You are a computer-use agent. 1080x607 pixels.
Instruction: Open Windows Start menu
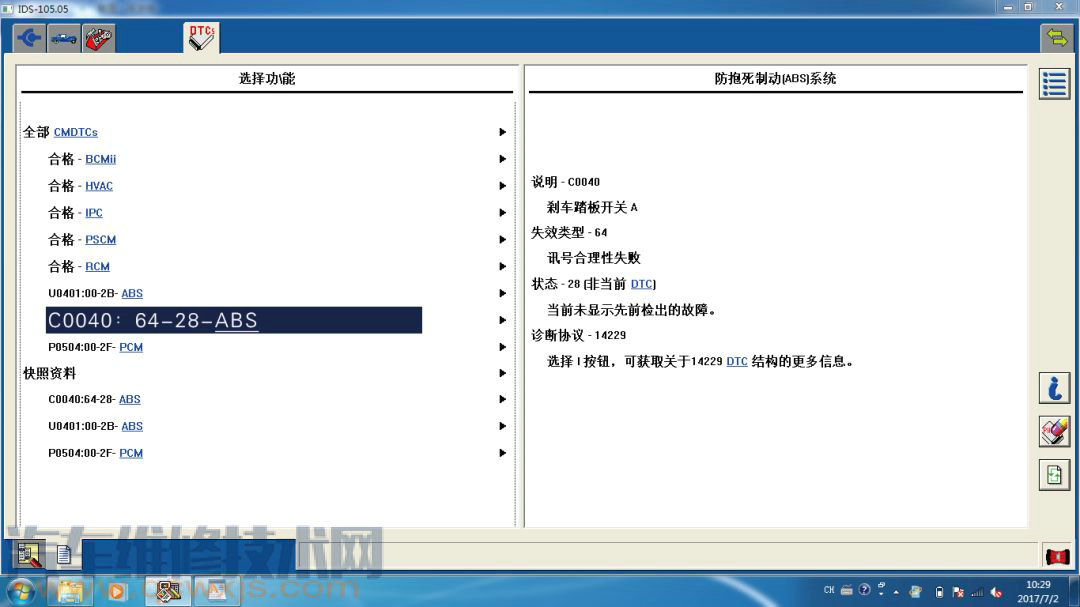(20, 591)
